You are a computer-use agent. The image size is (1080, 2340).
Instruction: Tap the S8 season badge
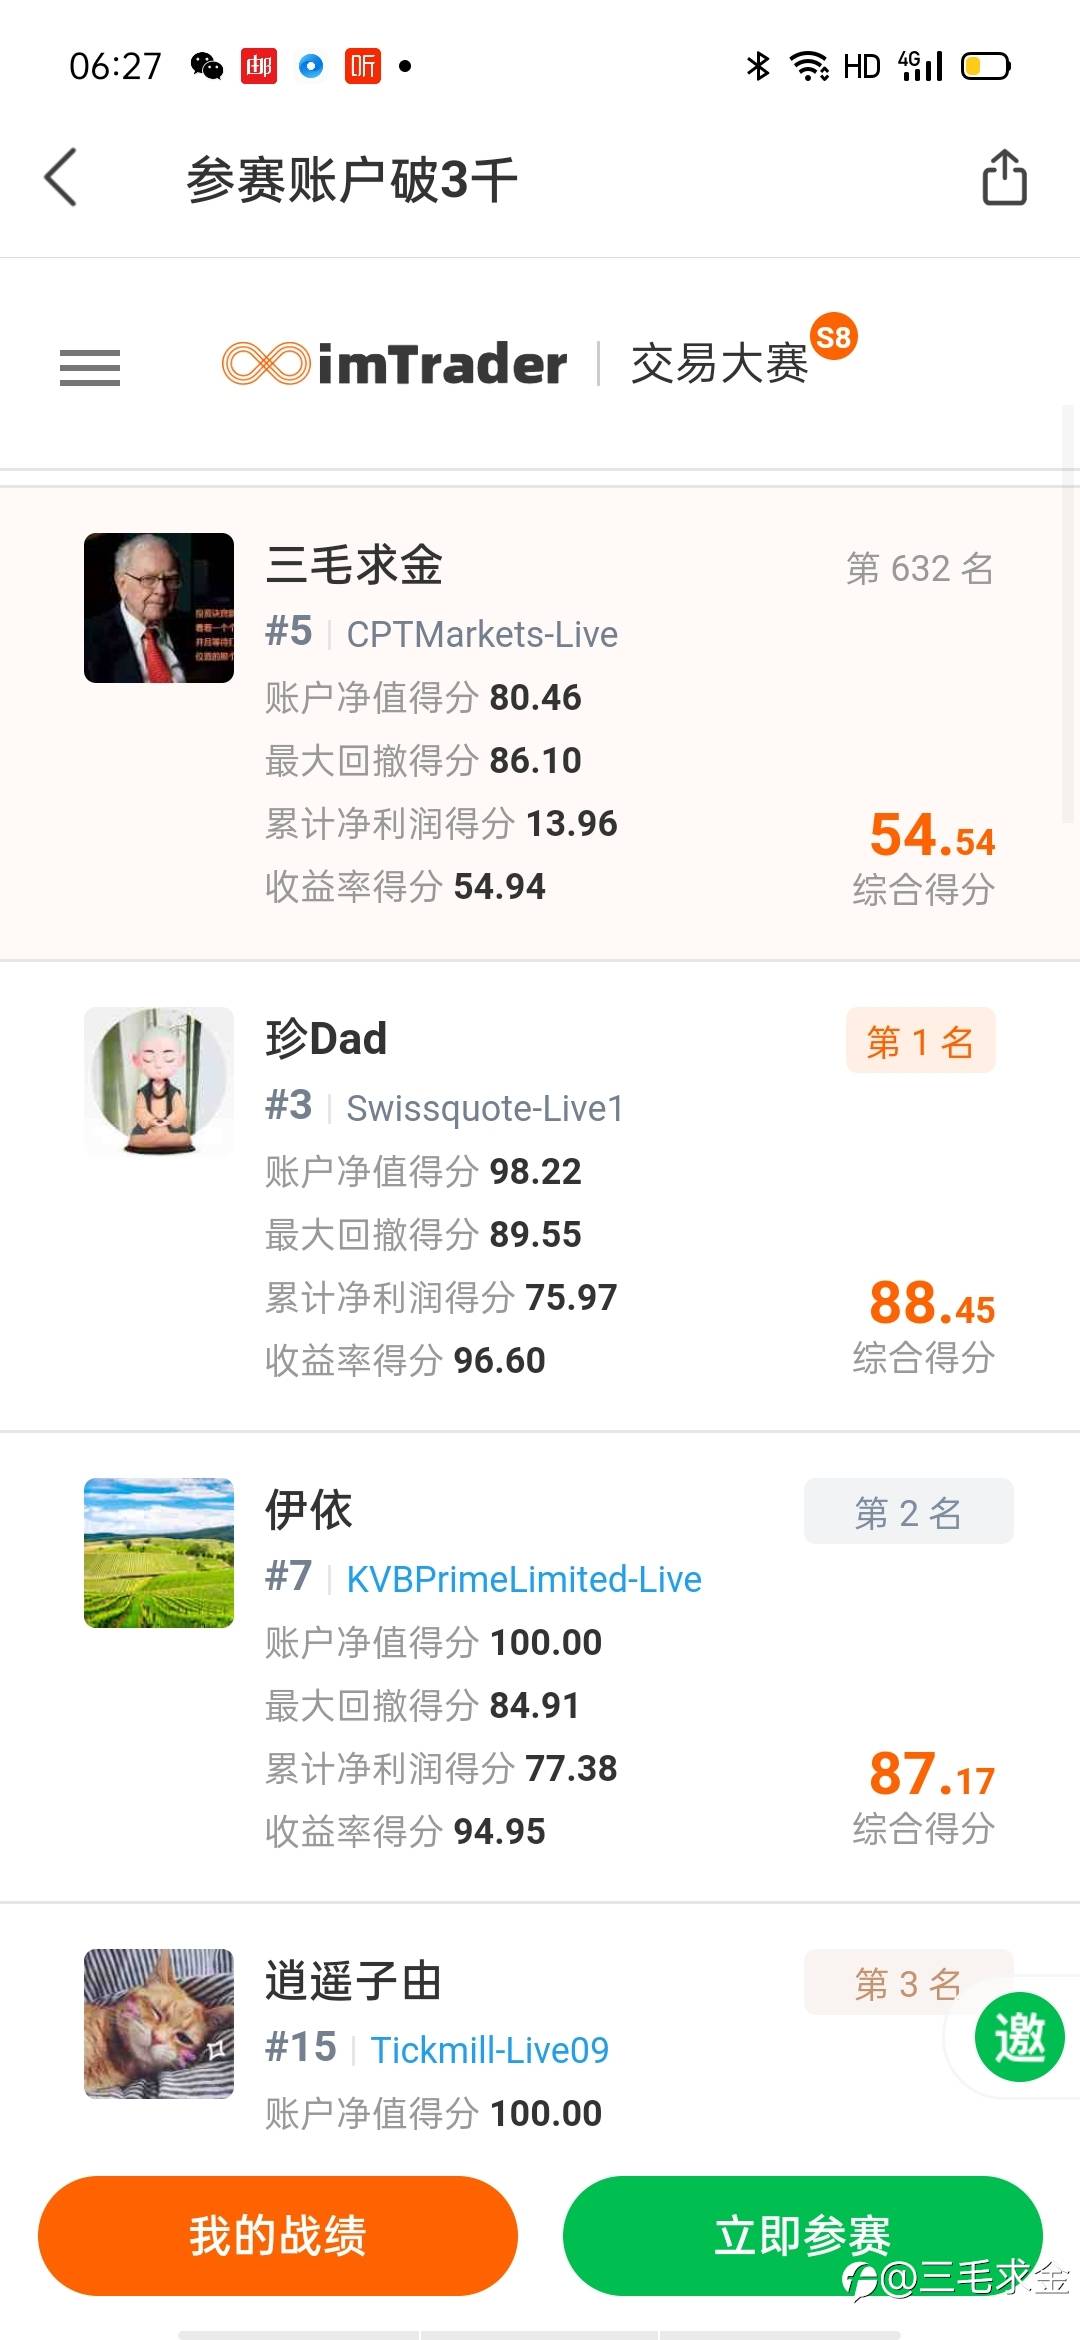click(x=833, y=337)
